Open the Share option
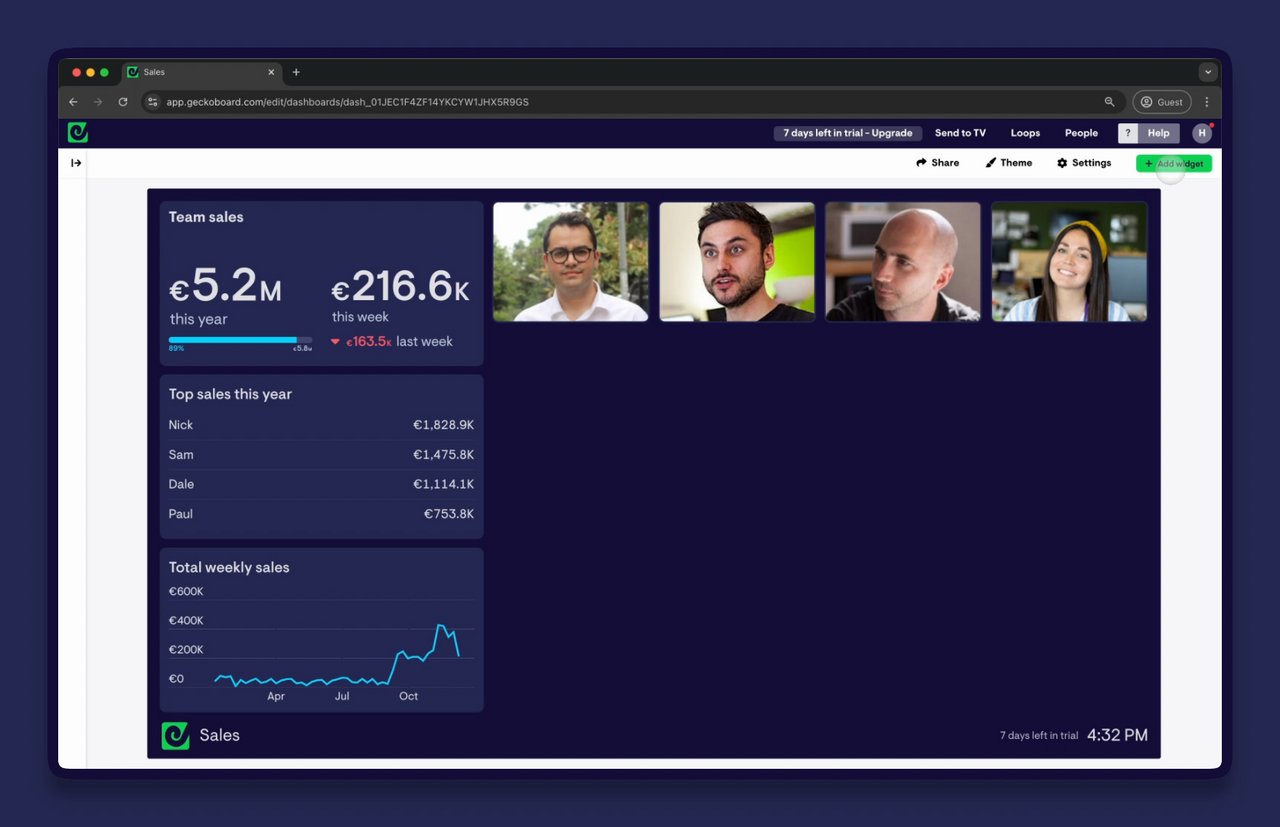 click(x=938, y=163)
